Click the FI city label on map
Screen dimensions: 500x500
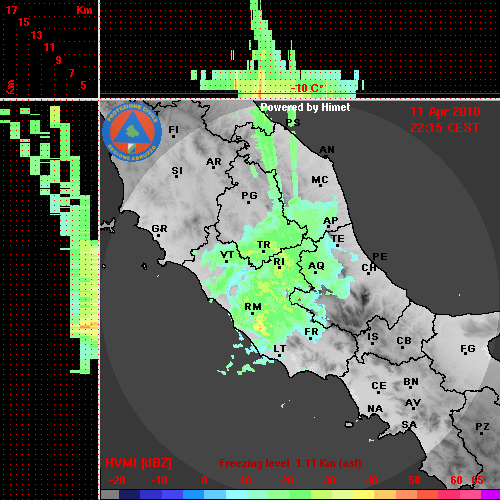click(173, 129)
